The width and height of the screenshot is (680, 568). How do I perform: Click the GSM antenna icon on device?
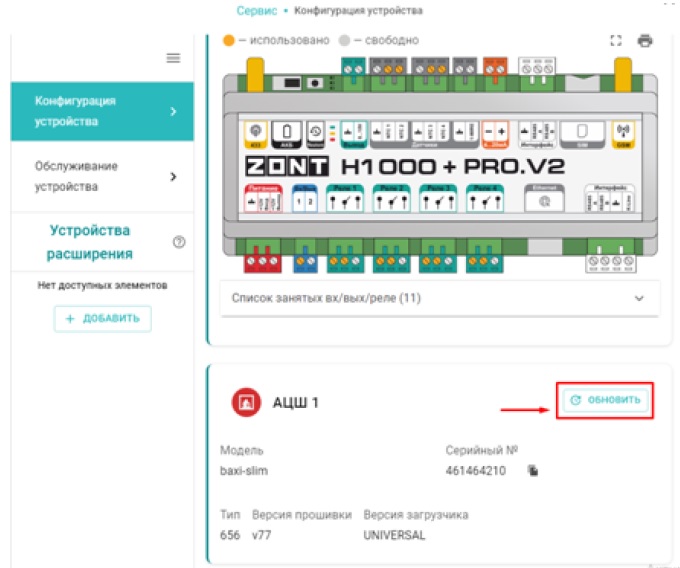(x=624, y=135)
